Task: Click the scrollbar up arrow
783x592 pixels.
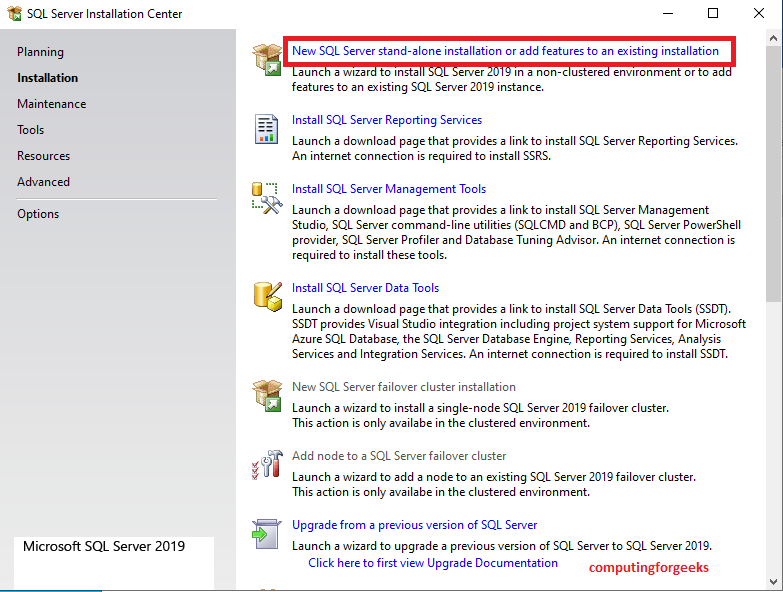Action: [x=774, y=38]
